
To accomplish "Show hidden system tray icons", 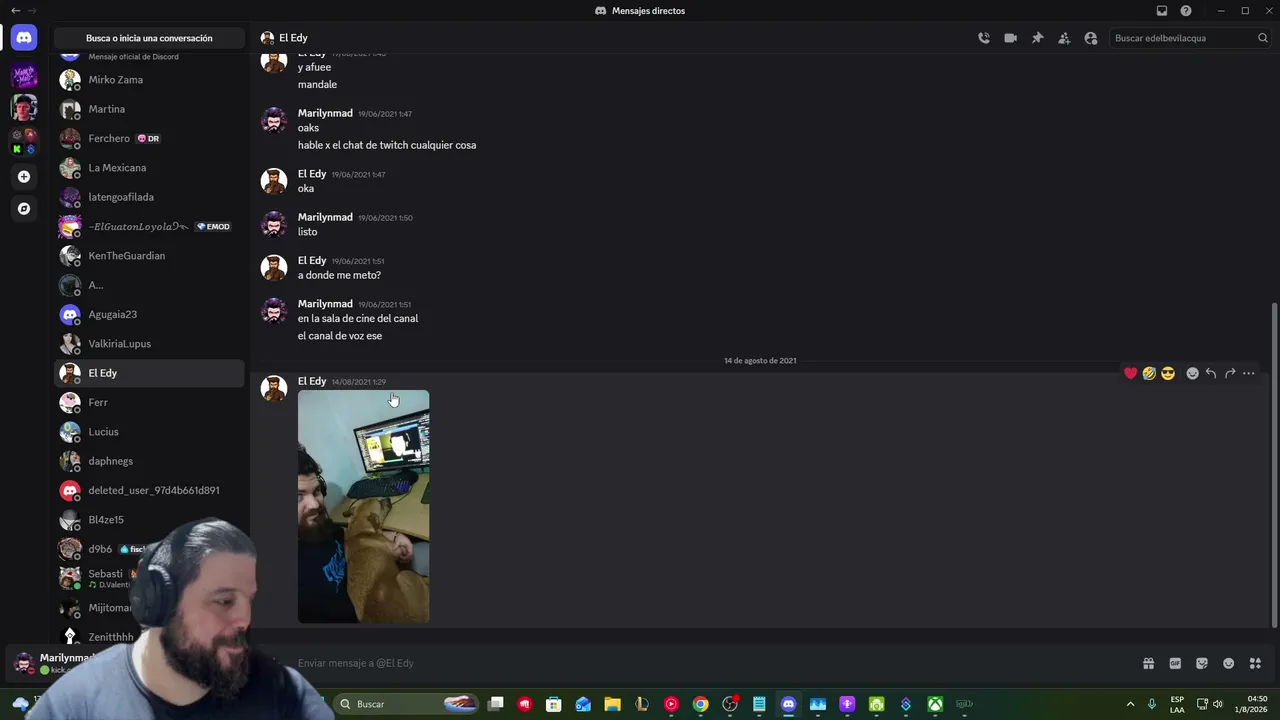I will tap(1131, 704).
